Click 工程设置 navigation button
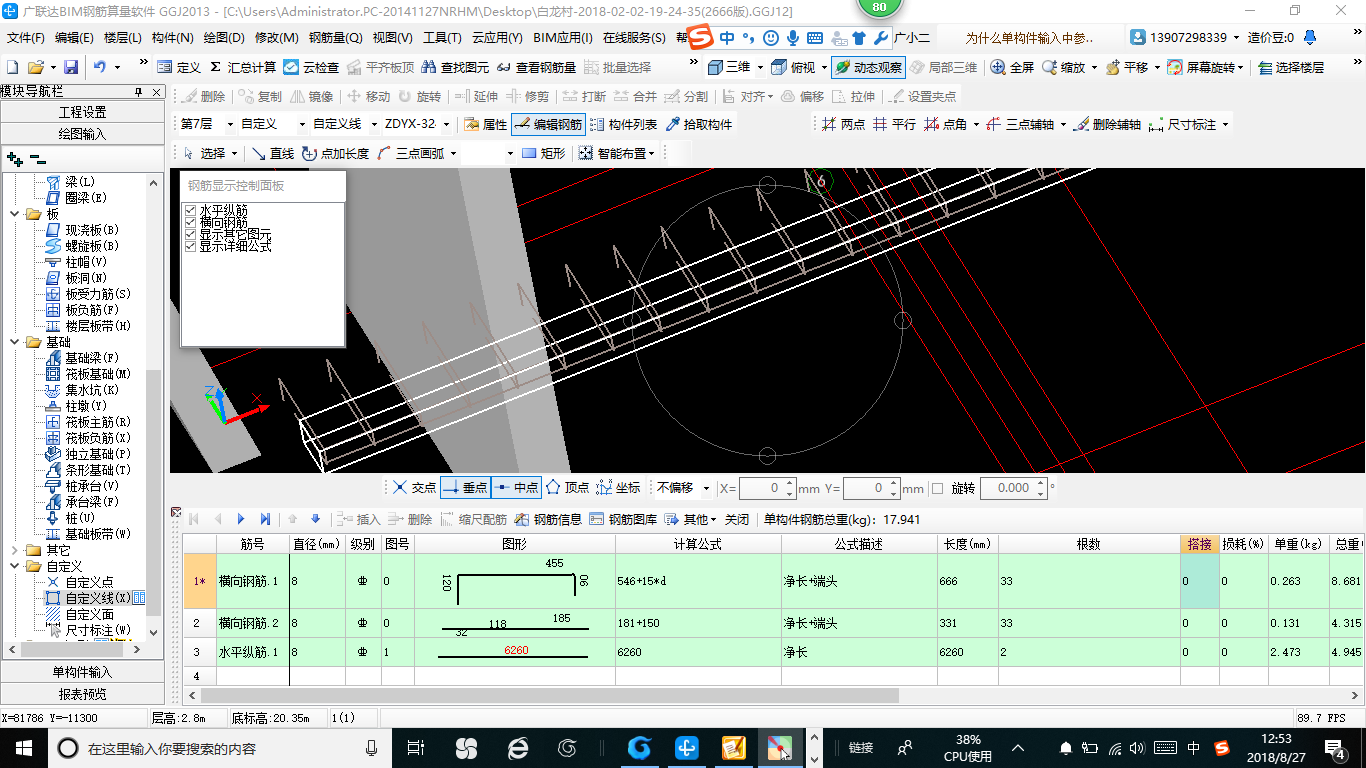Screen dimensions: 1366x768 pos(82,112)
